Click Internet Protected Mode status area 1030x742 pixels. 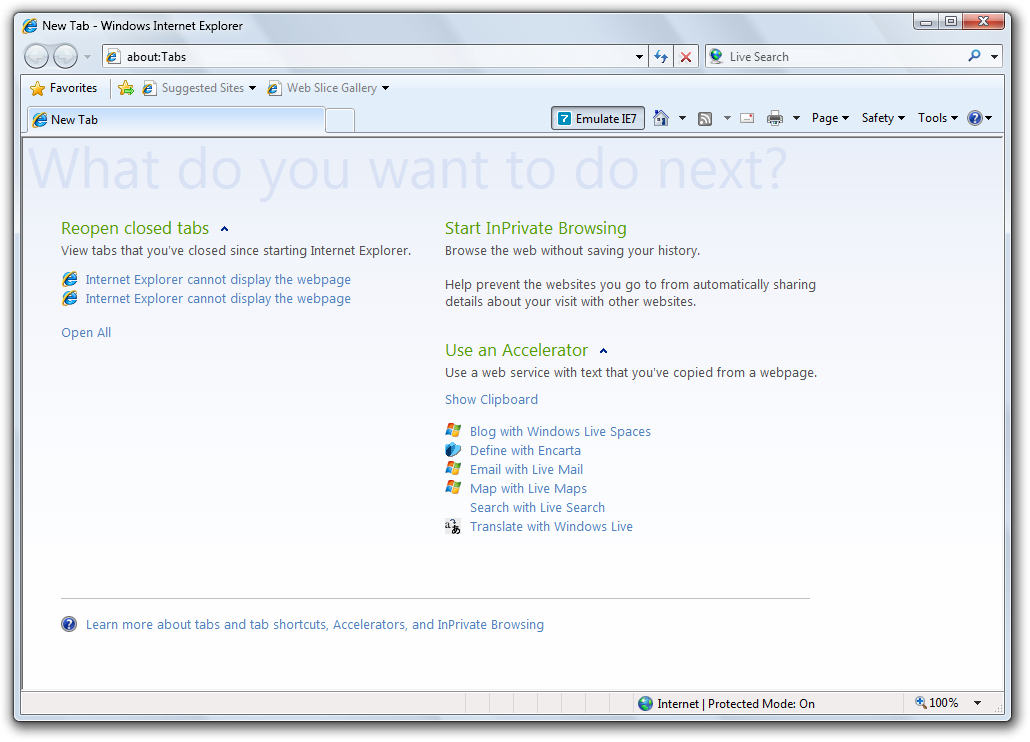tap(736, 704)
